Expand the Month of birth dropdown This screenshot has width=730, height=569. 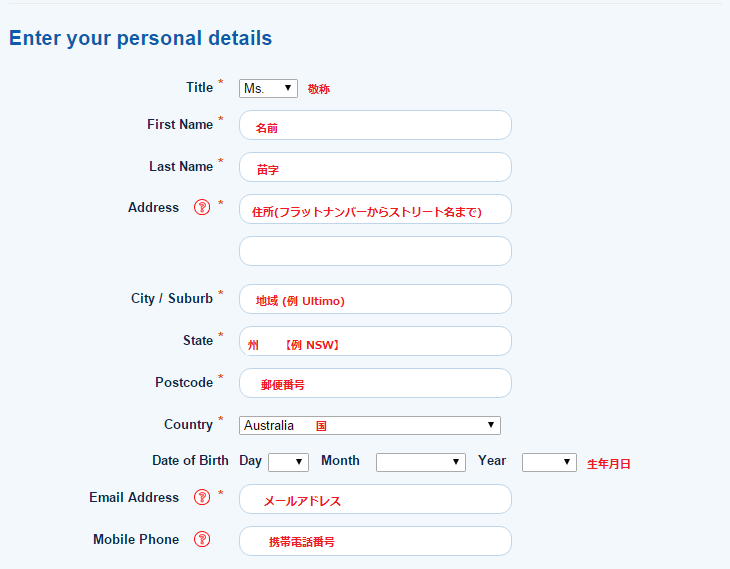[421, 462]
